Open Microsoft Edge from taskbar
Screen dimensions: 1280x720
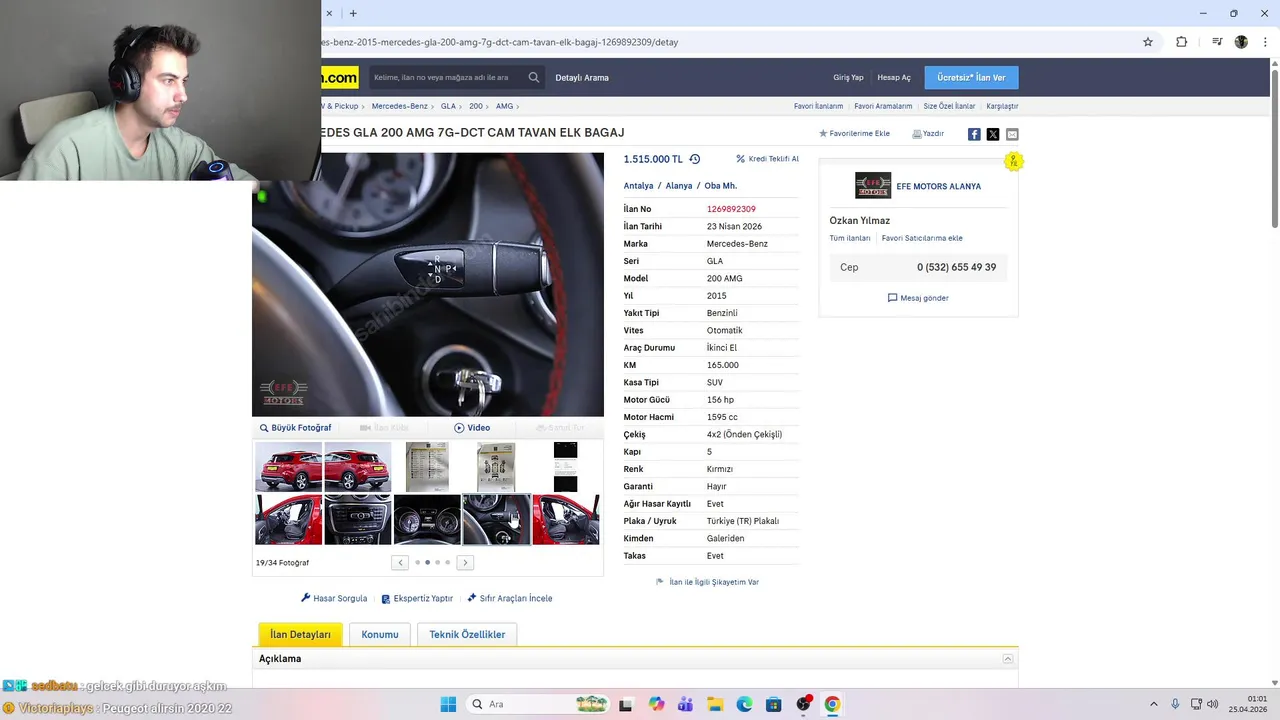[744, 704]
